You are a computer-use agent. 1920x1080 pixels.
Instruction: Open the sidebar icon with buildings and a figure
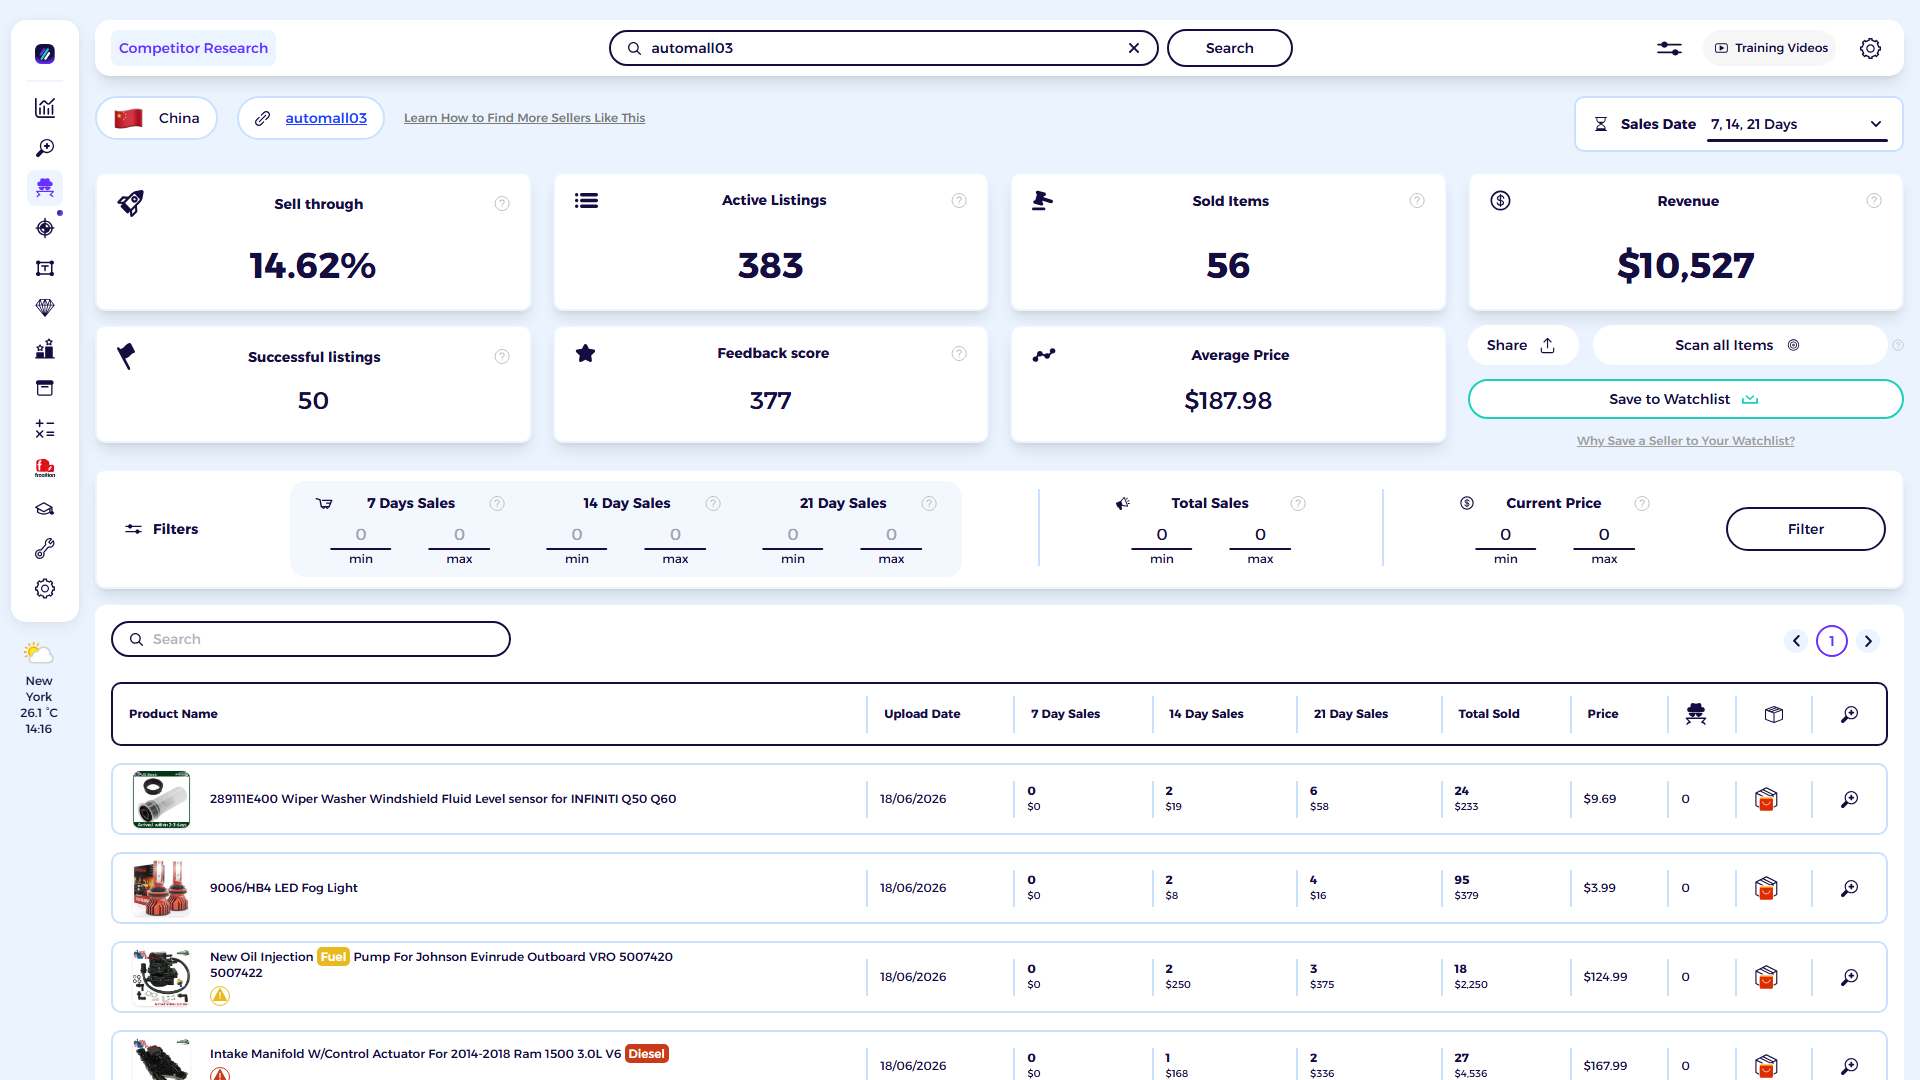point(45,349)
